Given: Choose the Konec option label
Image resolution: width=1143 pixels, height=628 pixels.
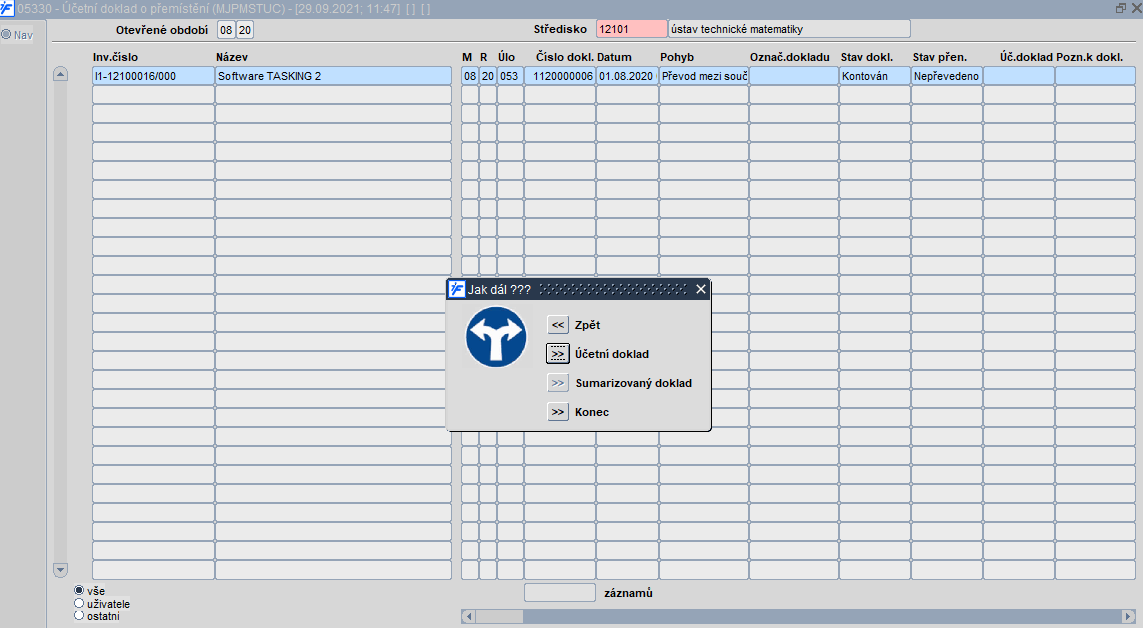Looking at the screenshot, I should tap(591, 412).
